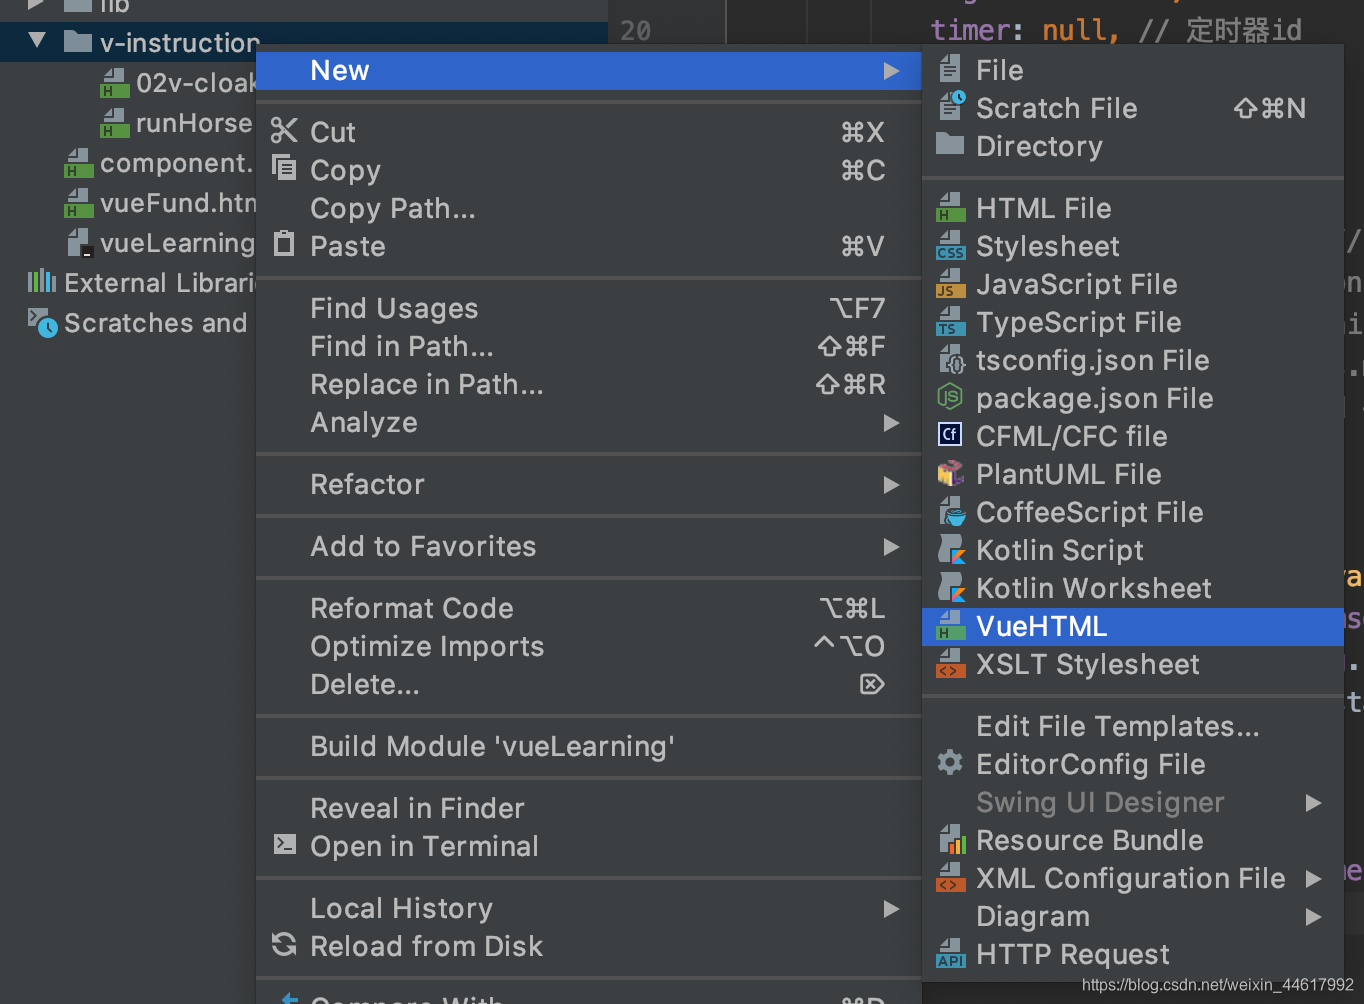
Task: Expand the Swing UI Designer submenu arrow
Action: 1313,803
